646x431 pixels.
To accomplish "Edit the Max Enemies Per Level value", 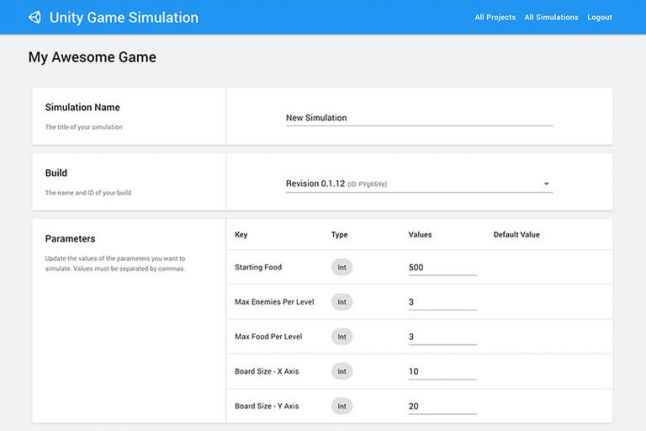I will [442, 302].
